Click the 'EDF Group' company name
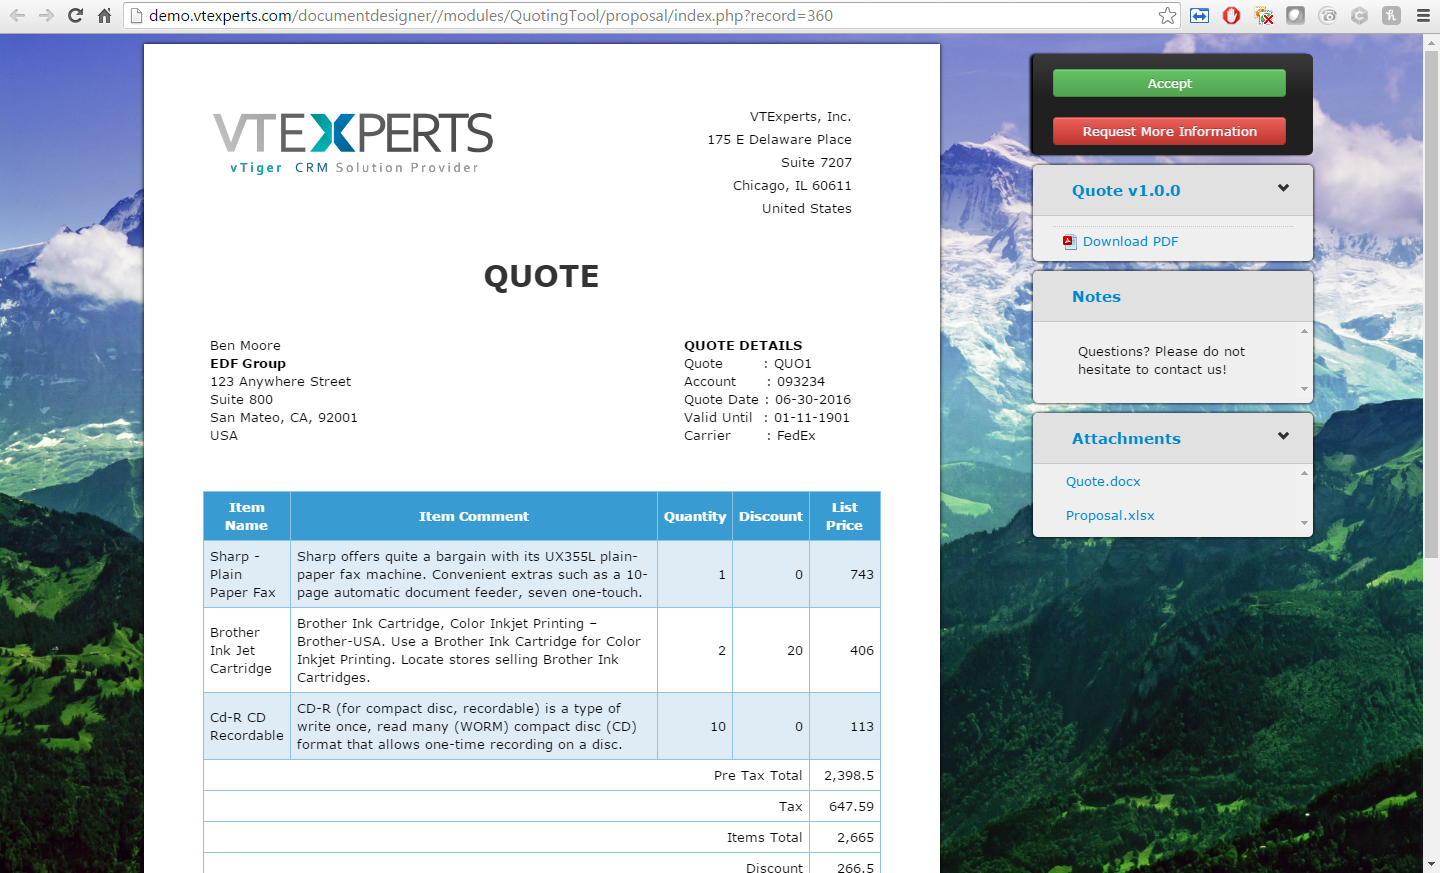The image size is (1440, 873). click(x=248, y=363)
